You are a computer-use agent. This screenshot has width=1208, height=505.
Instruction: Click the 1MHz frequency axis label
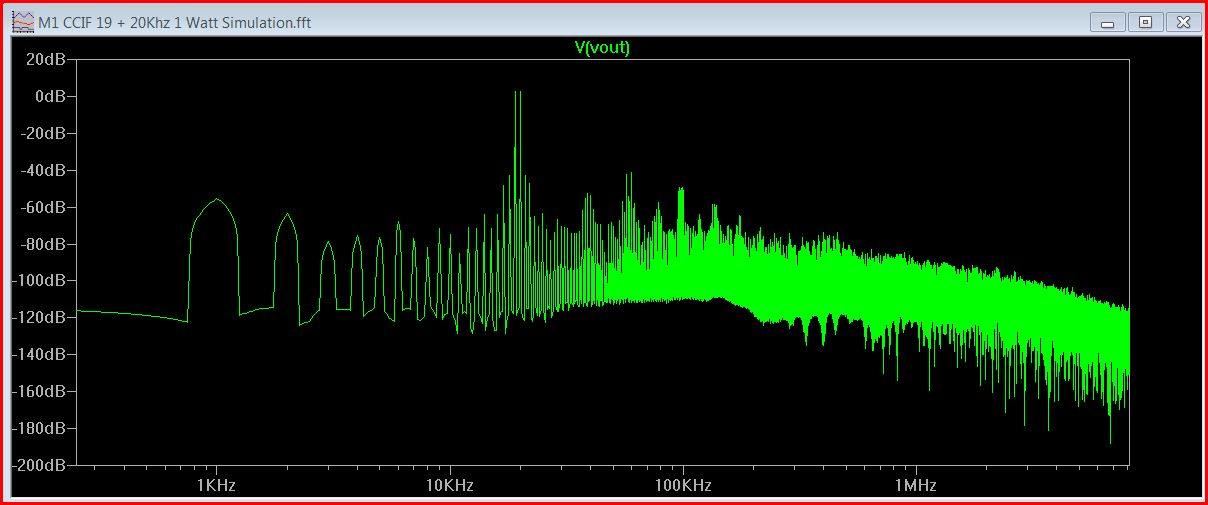coord(916,485)
